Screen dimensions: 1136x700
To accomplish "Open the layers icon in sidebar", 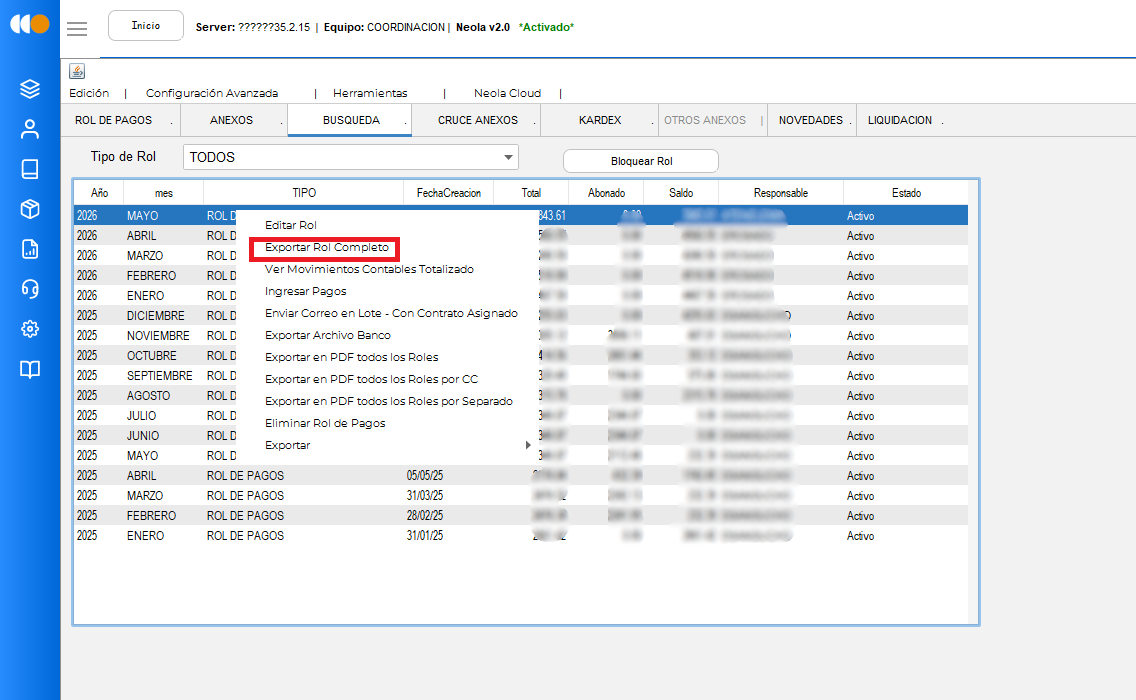I will point(30,89).
